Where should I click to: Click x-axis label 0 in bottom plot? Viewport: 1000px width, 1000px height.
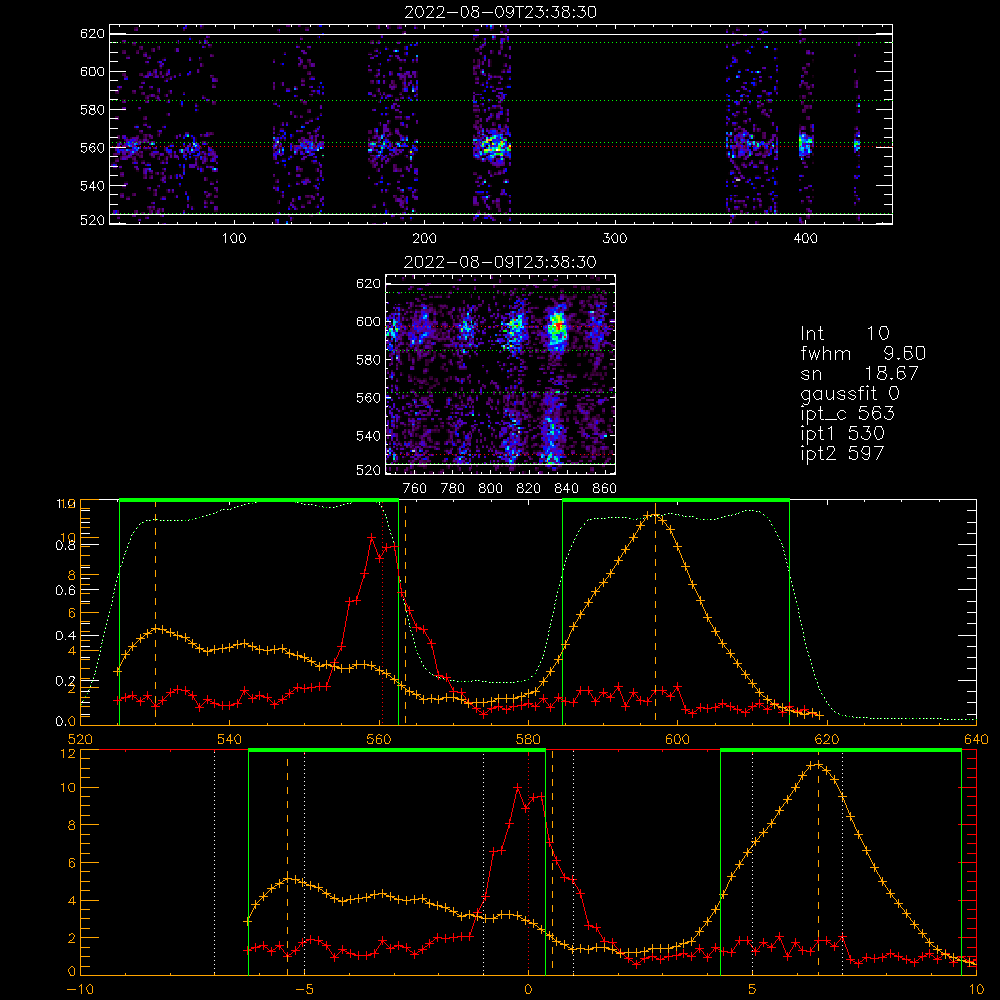pos(528,989)
